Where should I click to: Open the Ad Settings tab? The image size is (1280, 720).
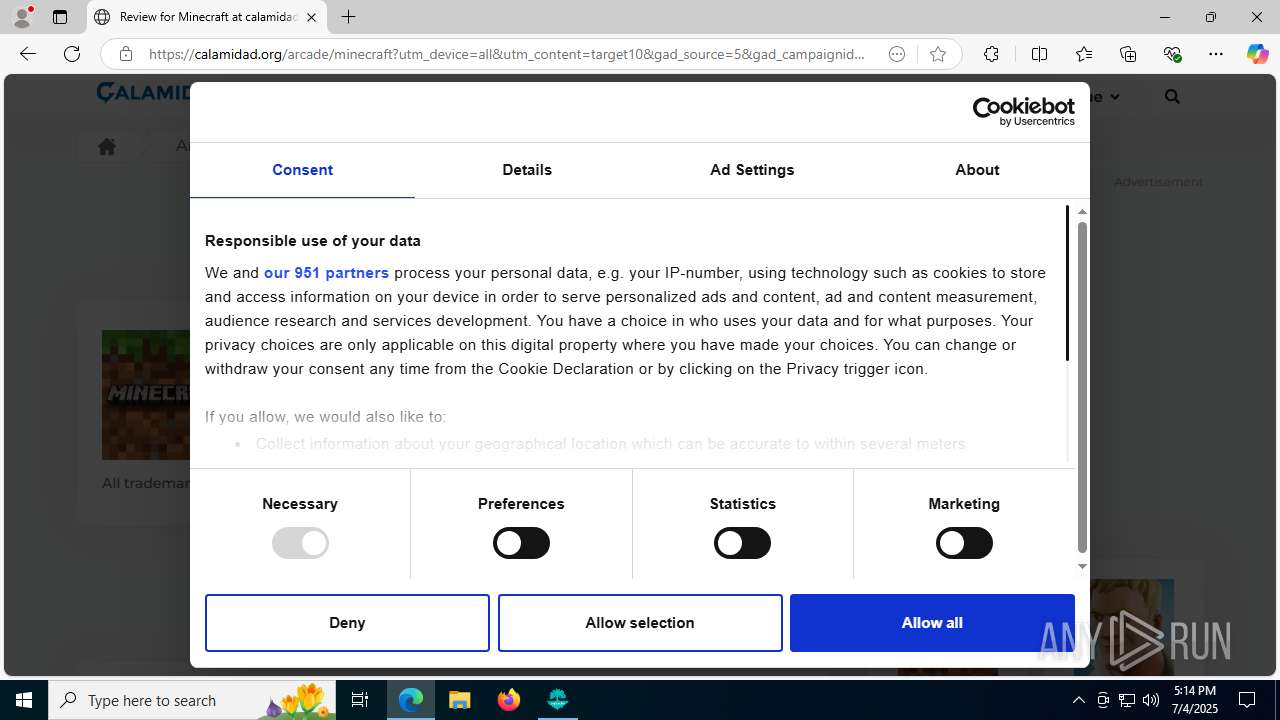pyautogui.click(x=752, y=170)
